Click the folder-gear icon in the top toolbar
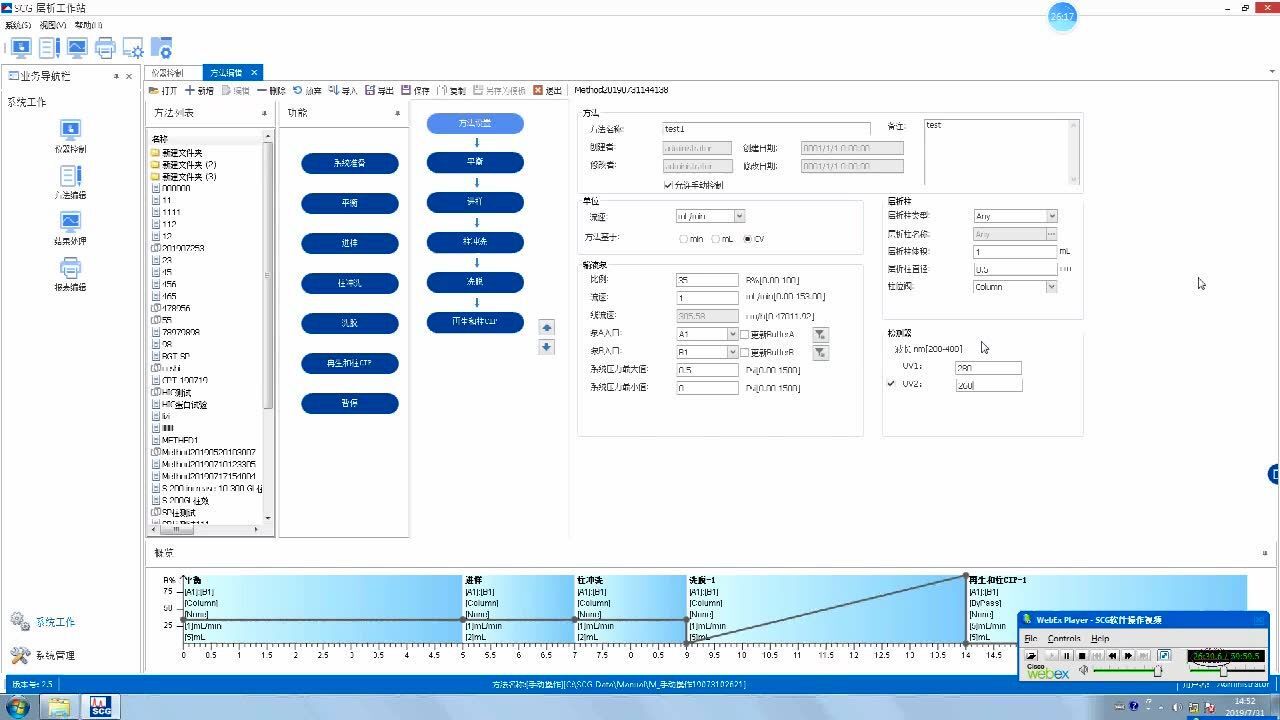Viewport: 1280px width, 720px height. click(161, 47)
